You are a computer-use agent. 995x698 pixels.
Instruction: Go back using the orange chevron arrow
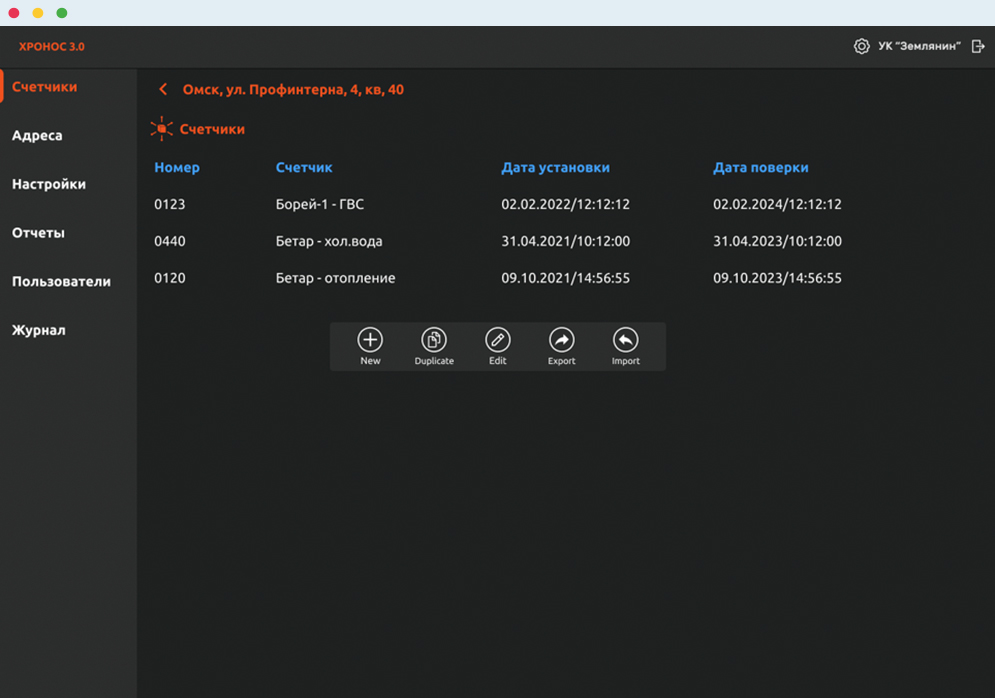(163, 90)
